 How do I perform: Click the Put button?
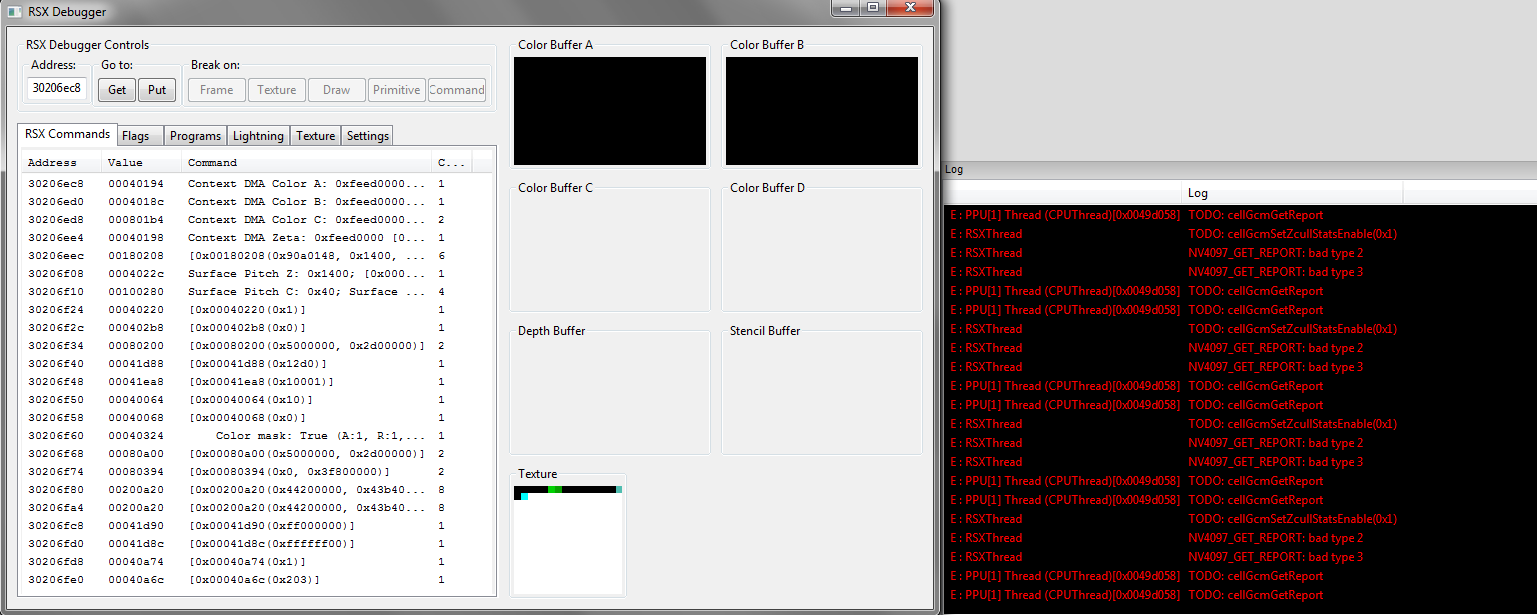[157, 90]
